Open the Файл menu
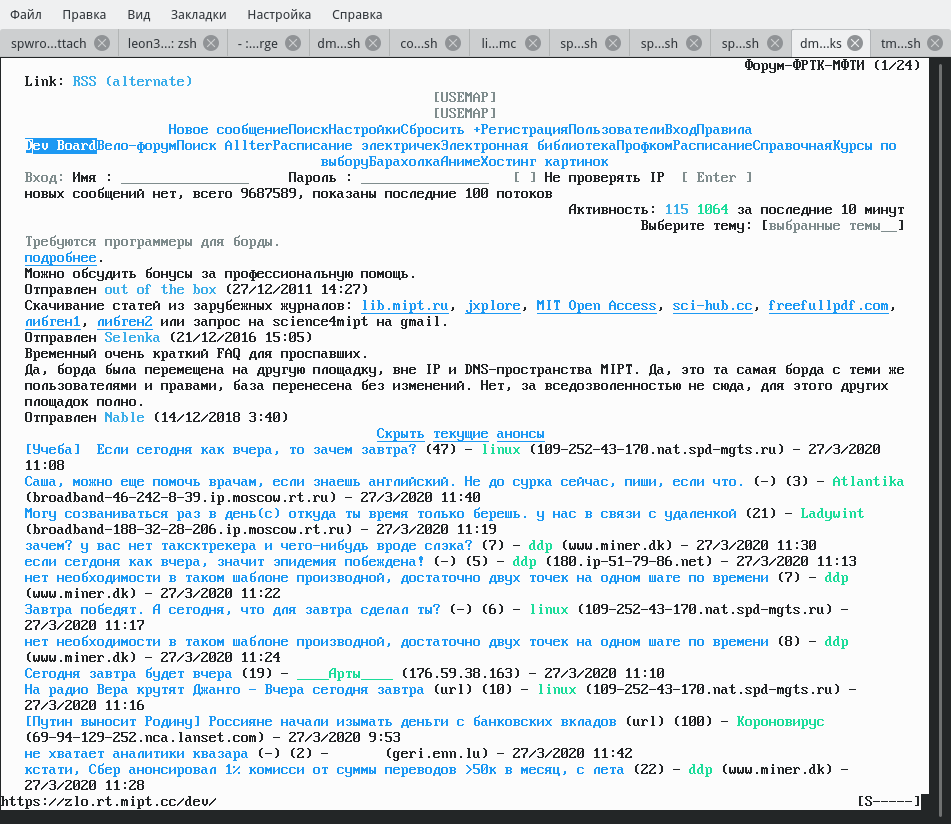951x824 pixels. (26, 15)
